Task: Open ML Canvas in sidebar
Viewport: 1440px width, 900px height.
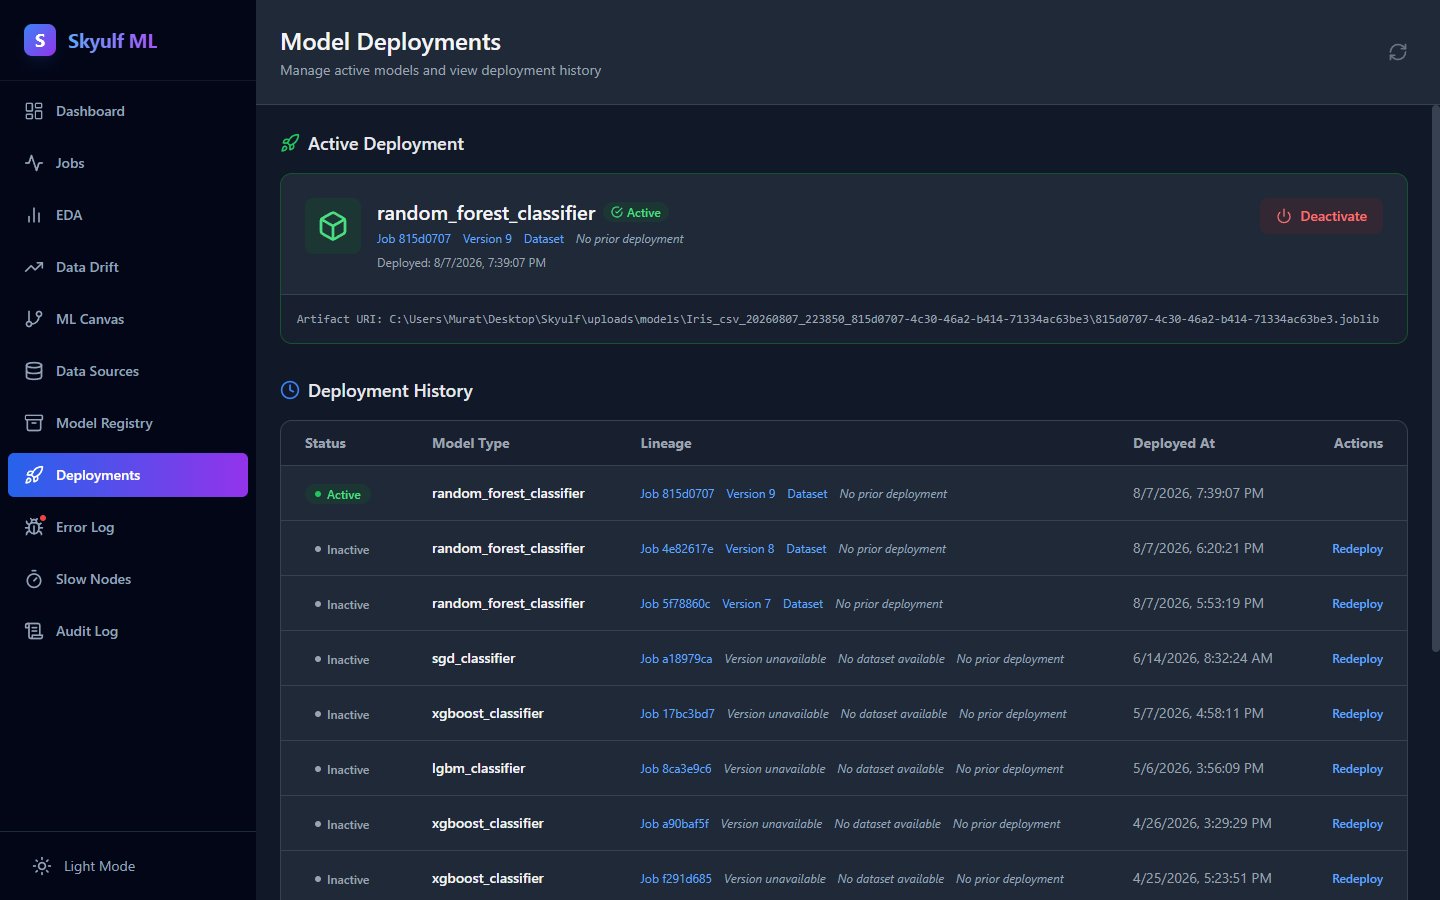Action: pos(128,319)
